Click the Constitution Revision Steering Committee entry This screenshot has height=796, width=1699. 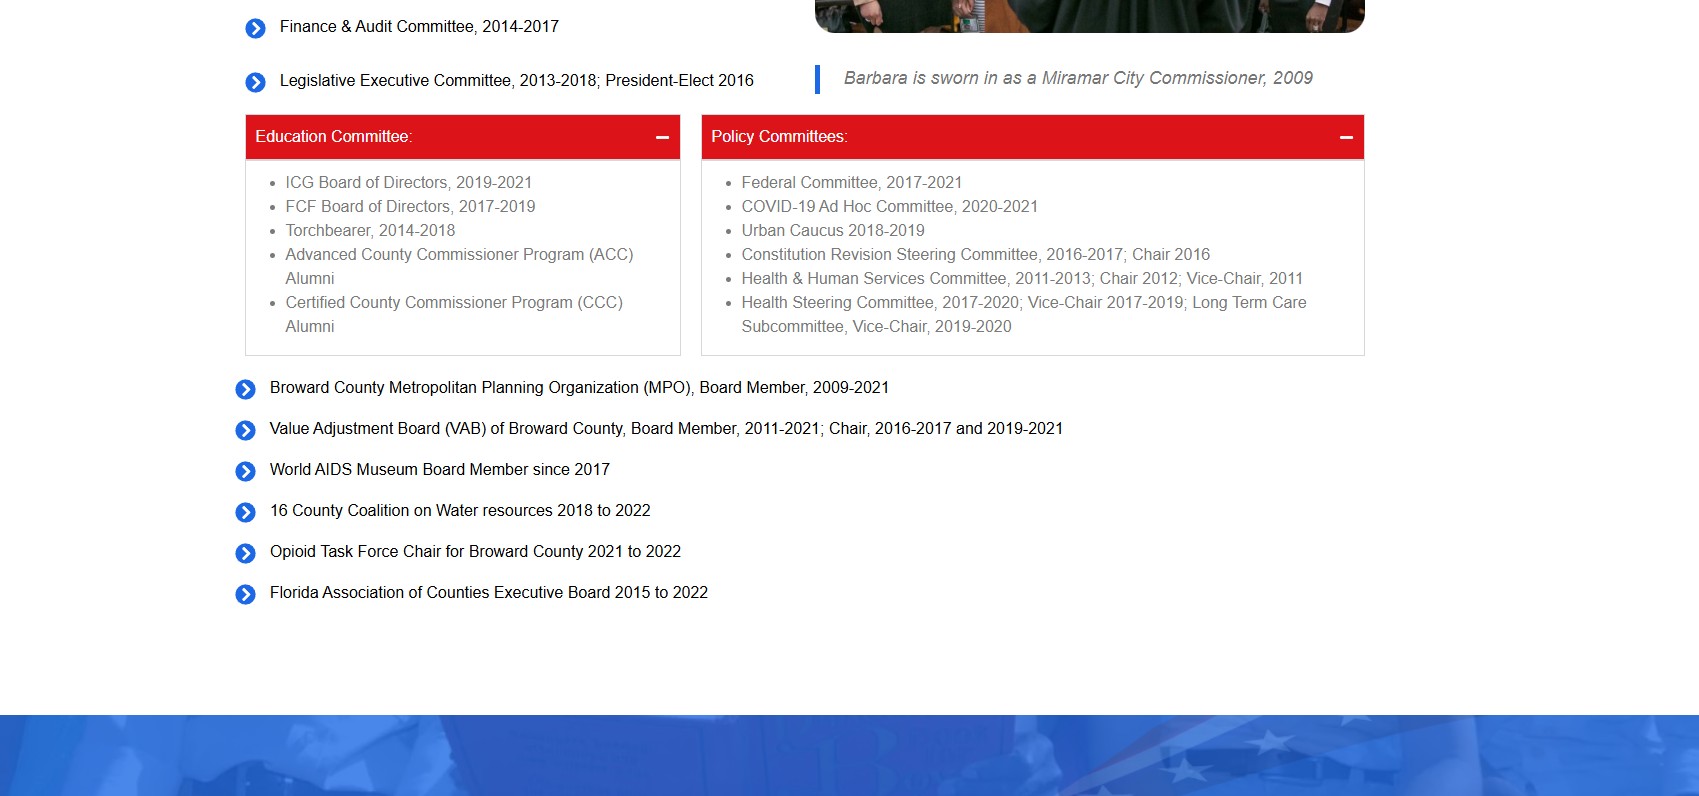pyautogui.click(x=975, y=254)
